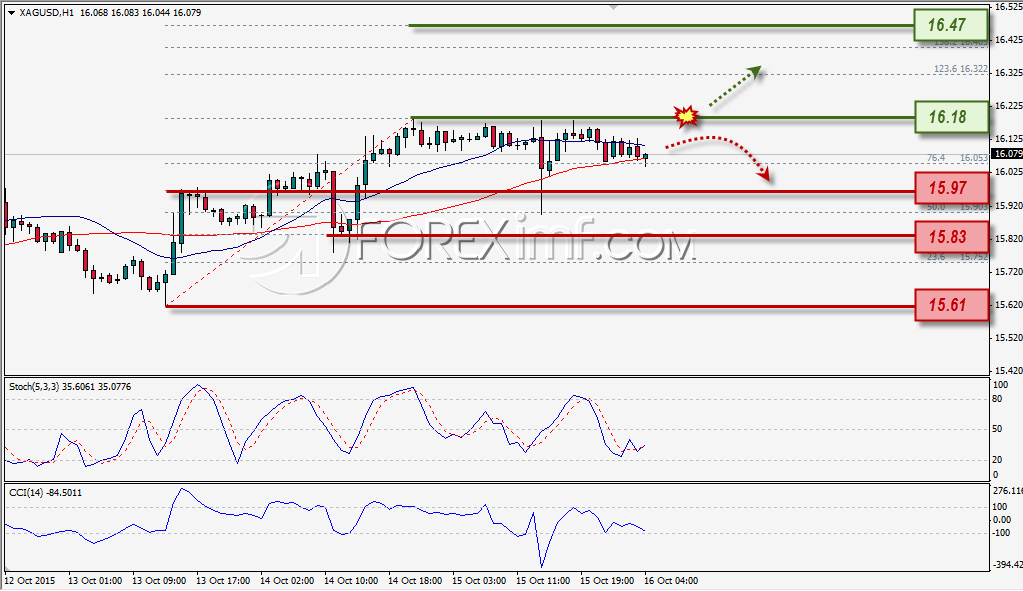Viewport: 1023px width, 591px height.
Task: Click the Stochastic scale value 20
Action: click(x=998, y=460)
